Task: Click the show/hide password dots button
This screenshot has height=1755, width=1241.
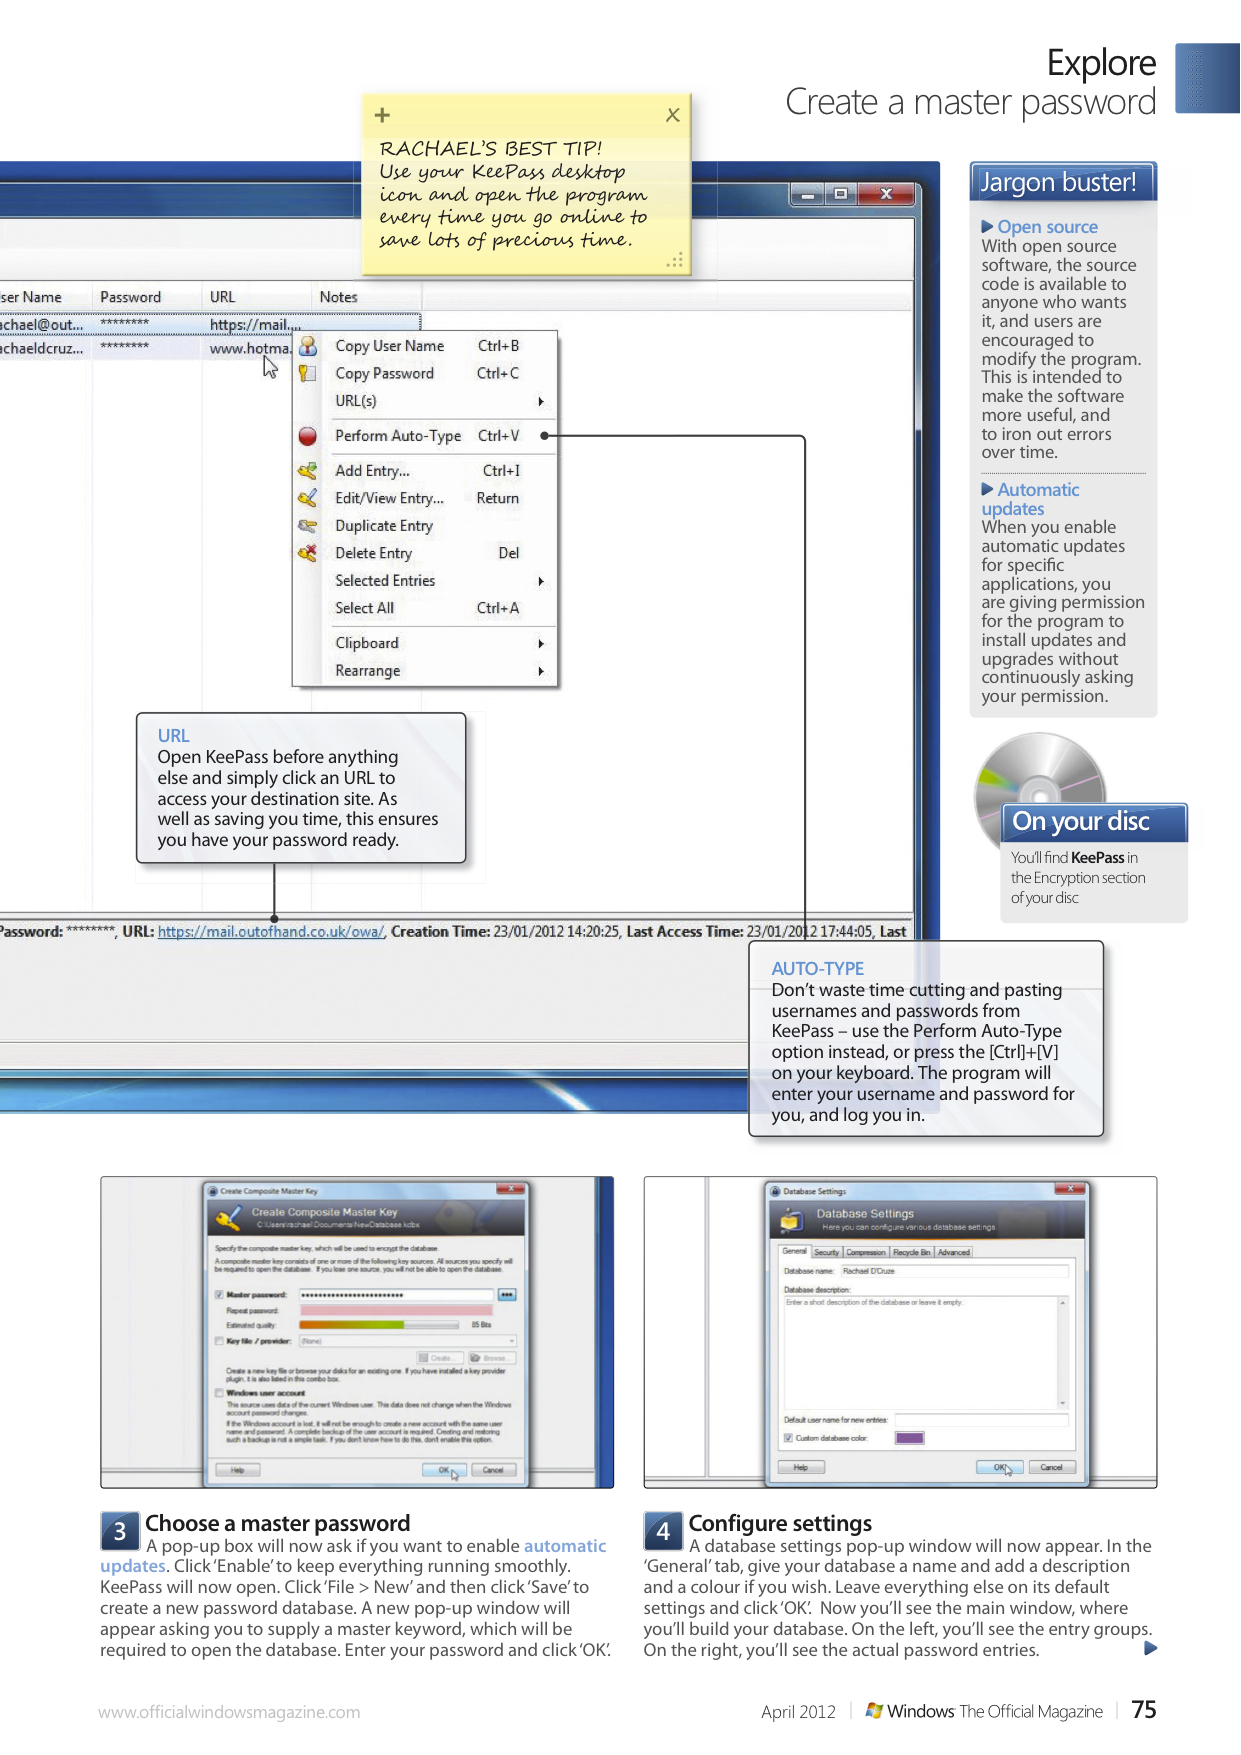Action: pos(507,1295)
